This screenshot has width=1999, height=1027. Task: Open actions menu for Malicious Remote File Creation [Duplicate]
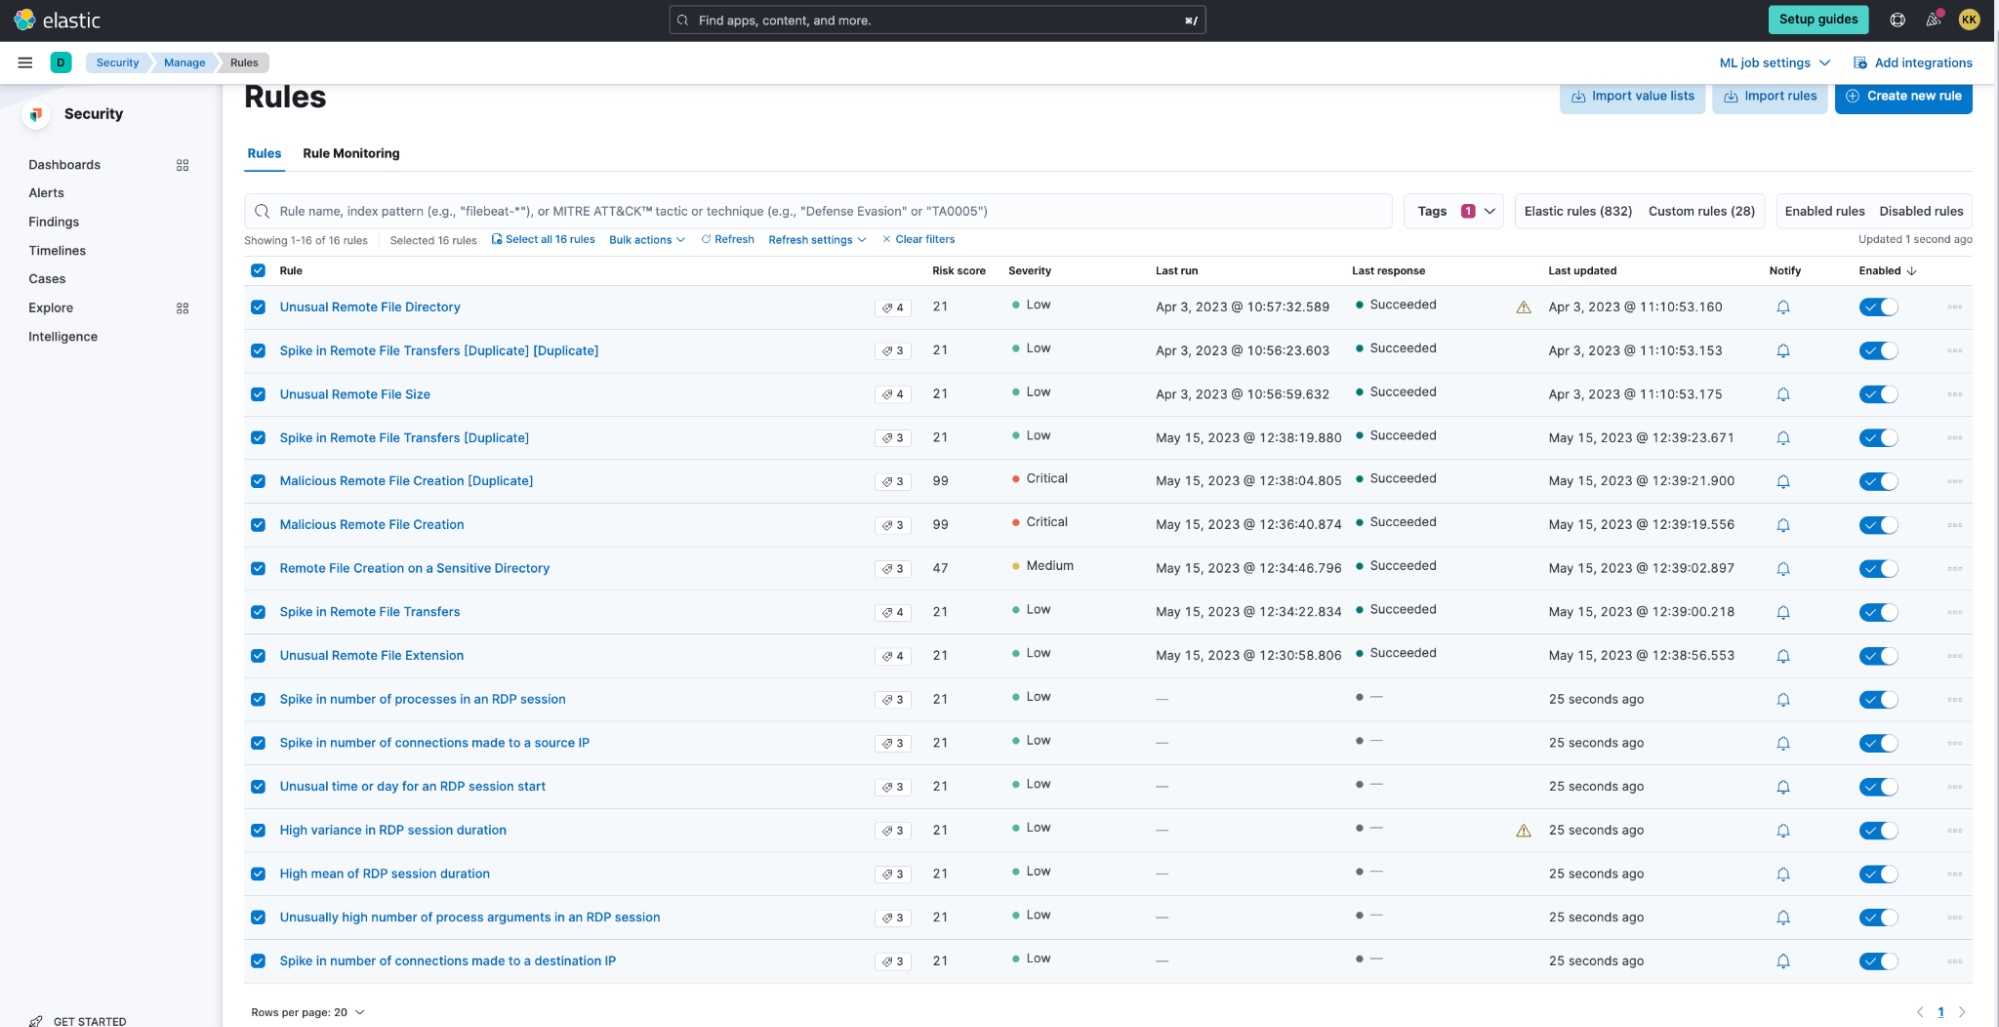[1954, 481]
